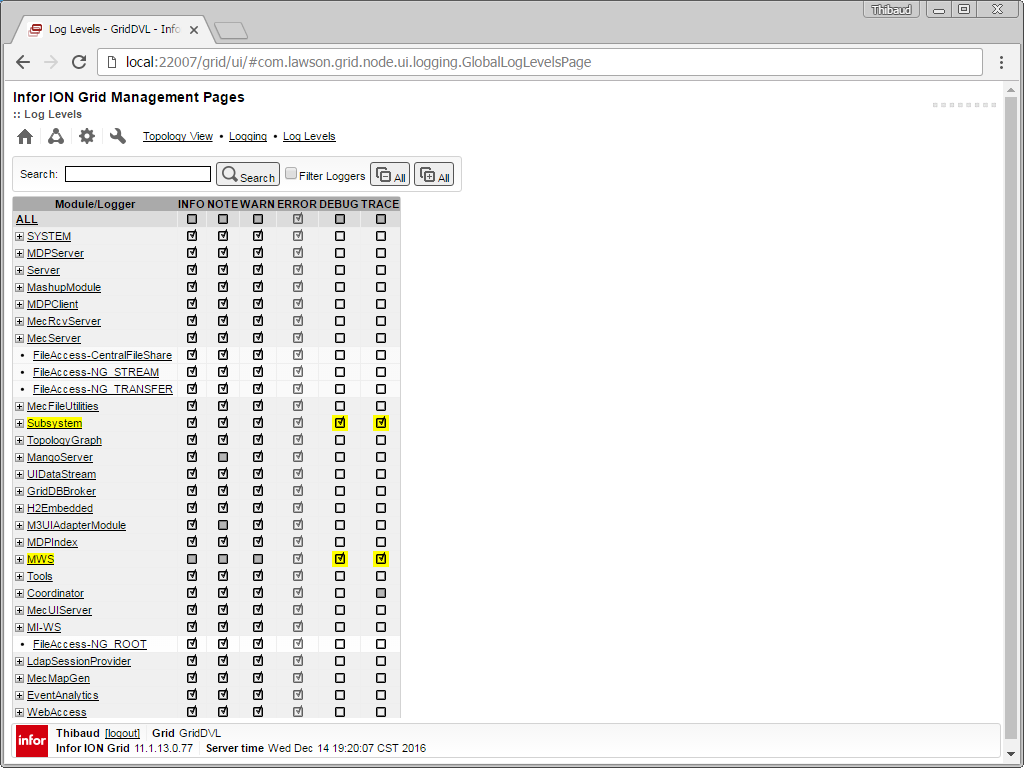Open the topology triangle icon
The image size is (1024, 768).
tap(56, 137)
